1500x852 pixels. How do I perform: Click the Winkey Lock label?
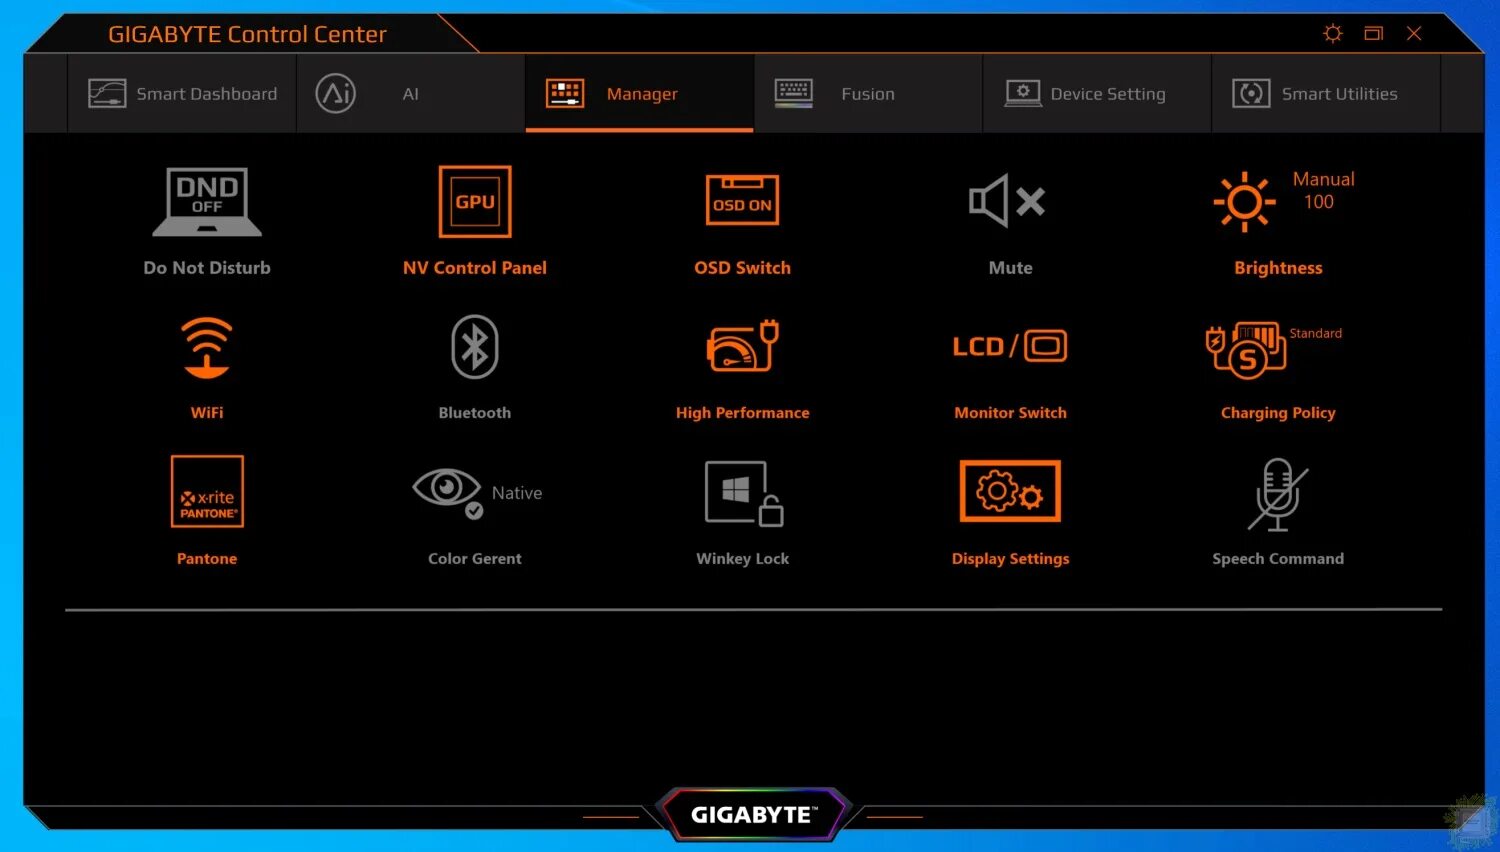742,559
